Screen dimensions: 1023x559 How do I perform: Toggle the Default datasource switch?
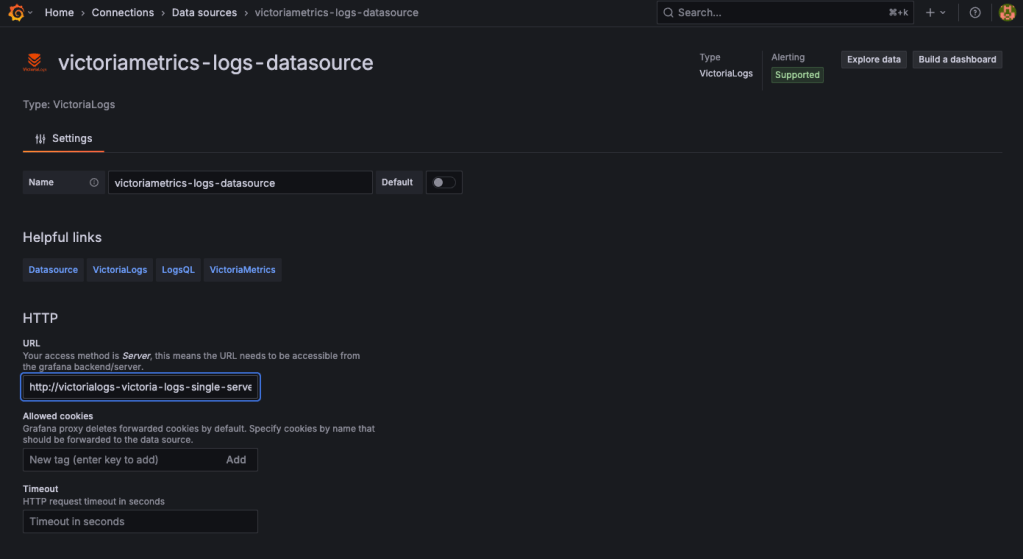pyautogui.click(x=444, y=183)
